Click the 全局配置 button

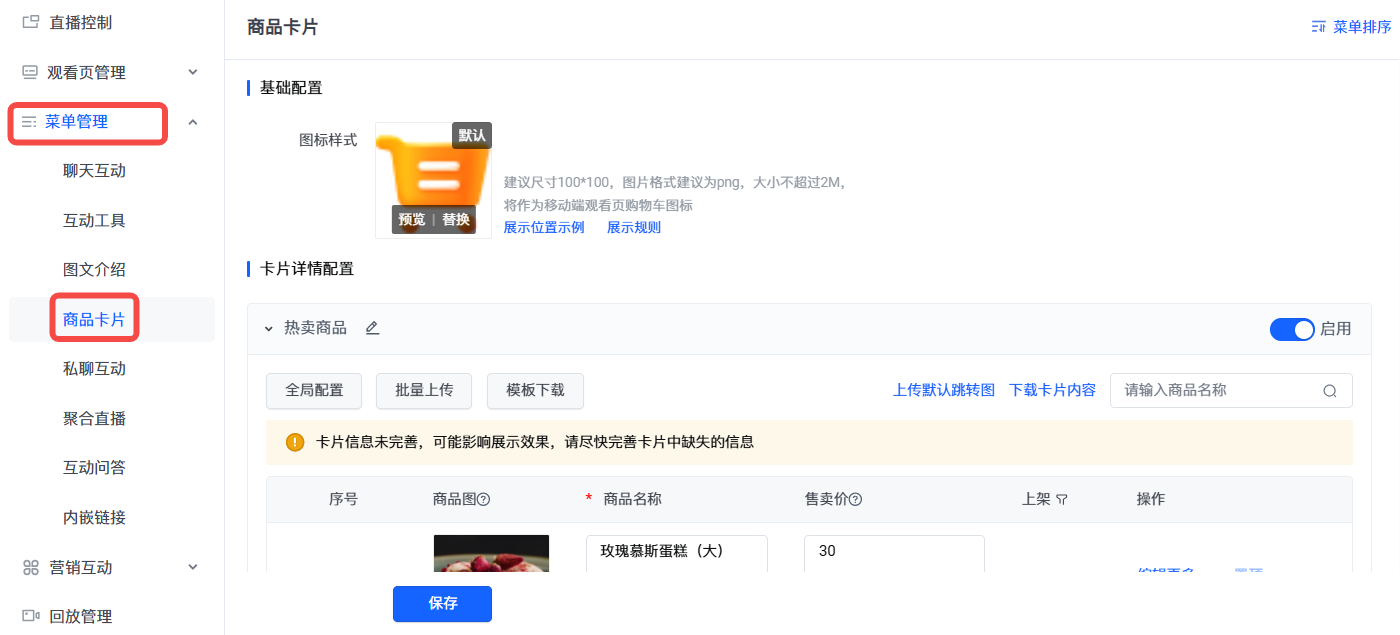(315, 391)
